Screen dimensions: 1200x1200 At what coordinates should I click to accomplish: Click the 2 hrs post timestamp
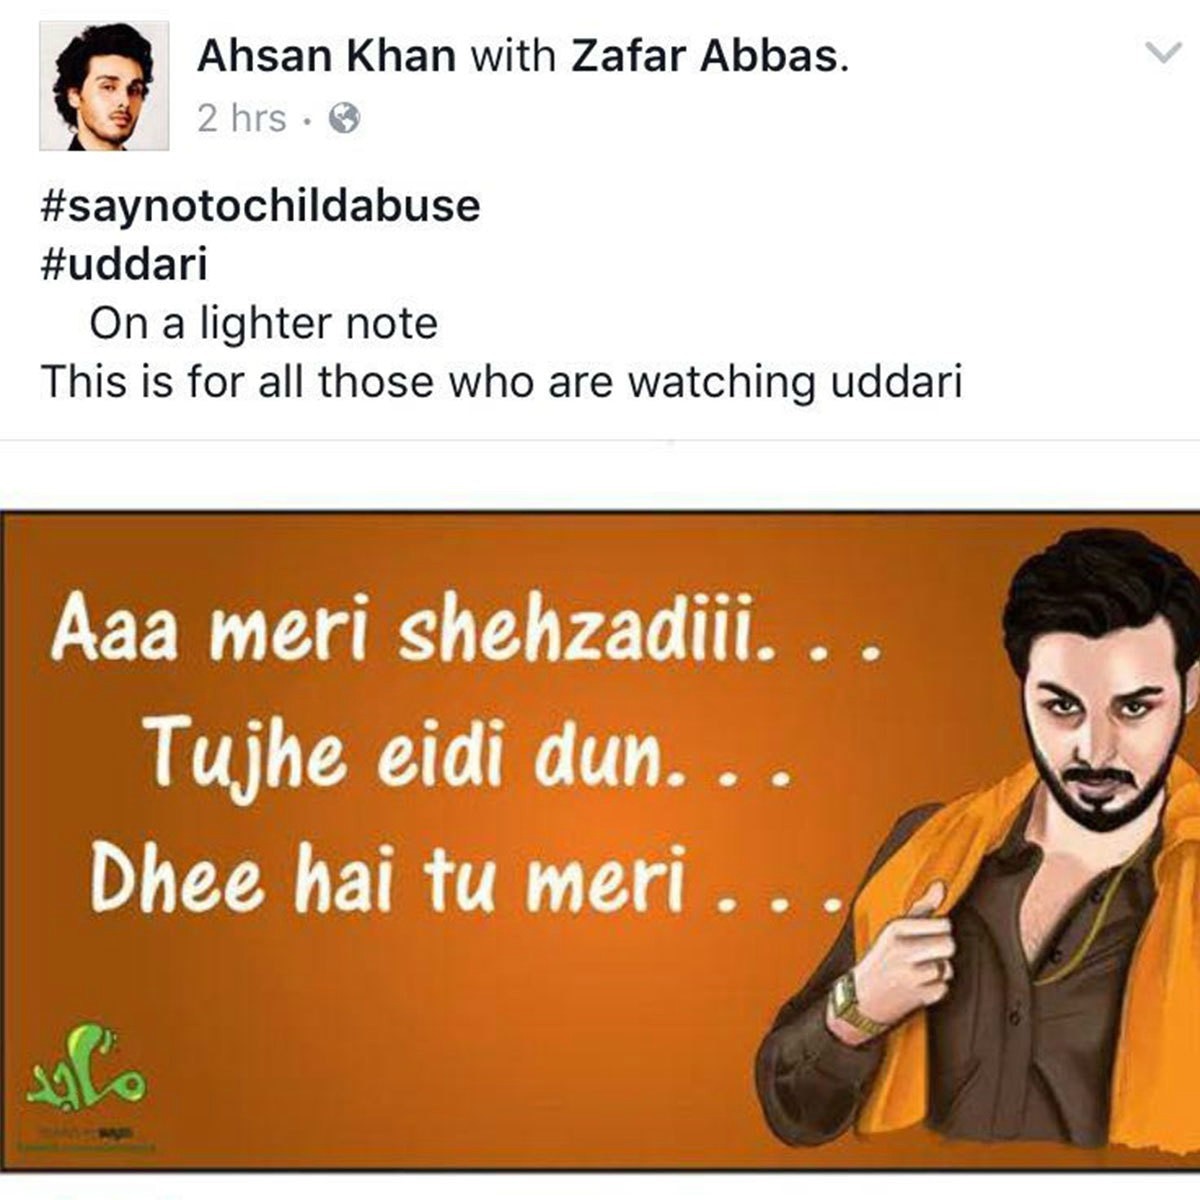[242, 118]
